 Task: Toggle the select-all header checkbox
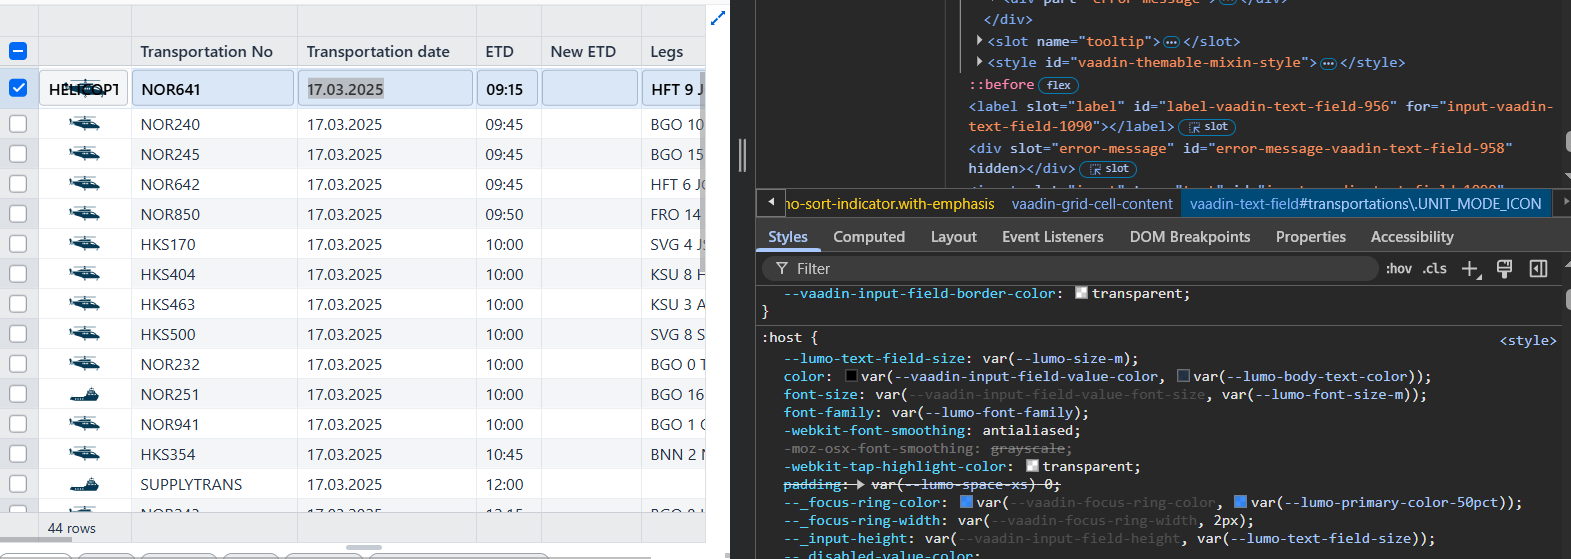18,51
